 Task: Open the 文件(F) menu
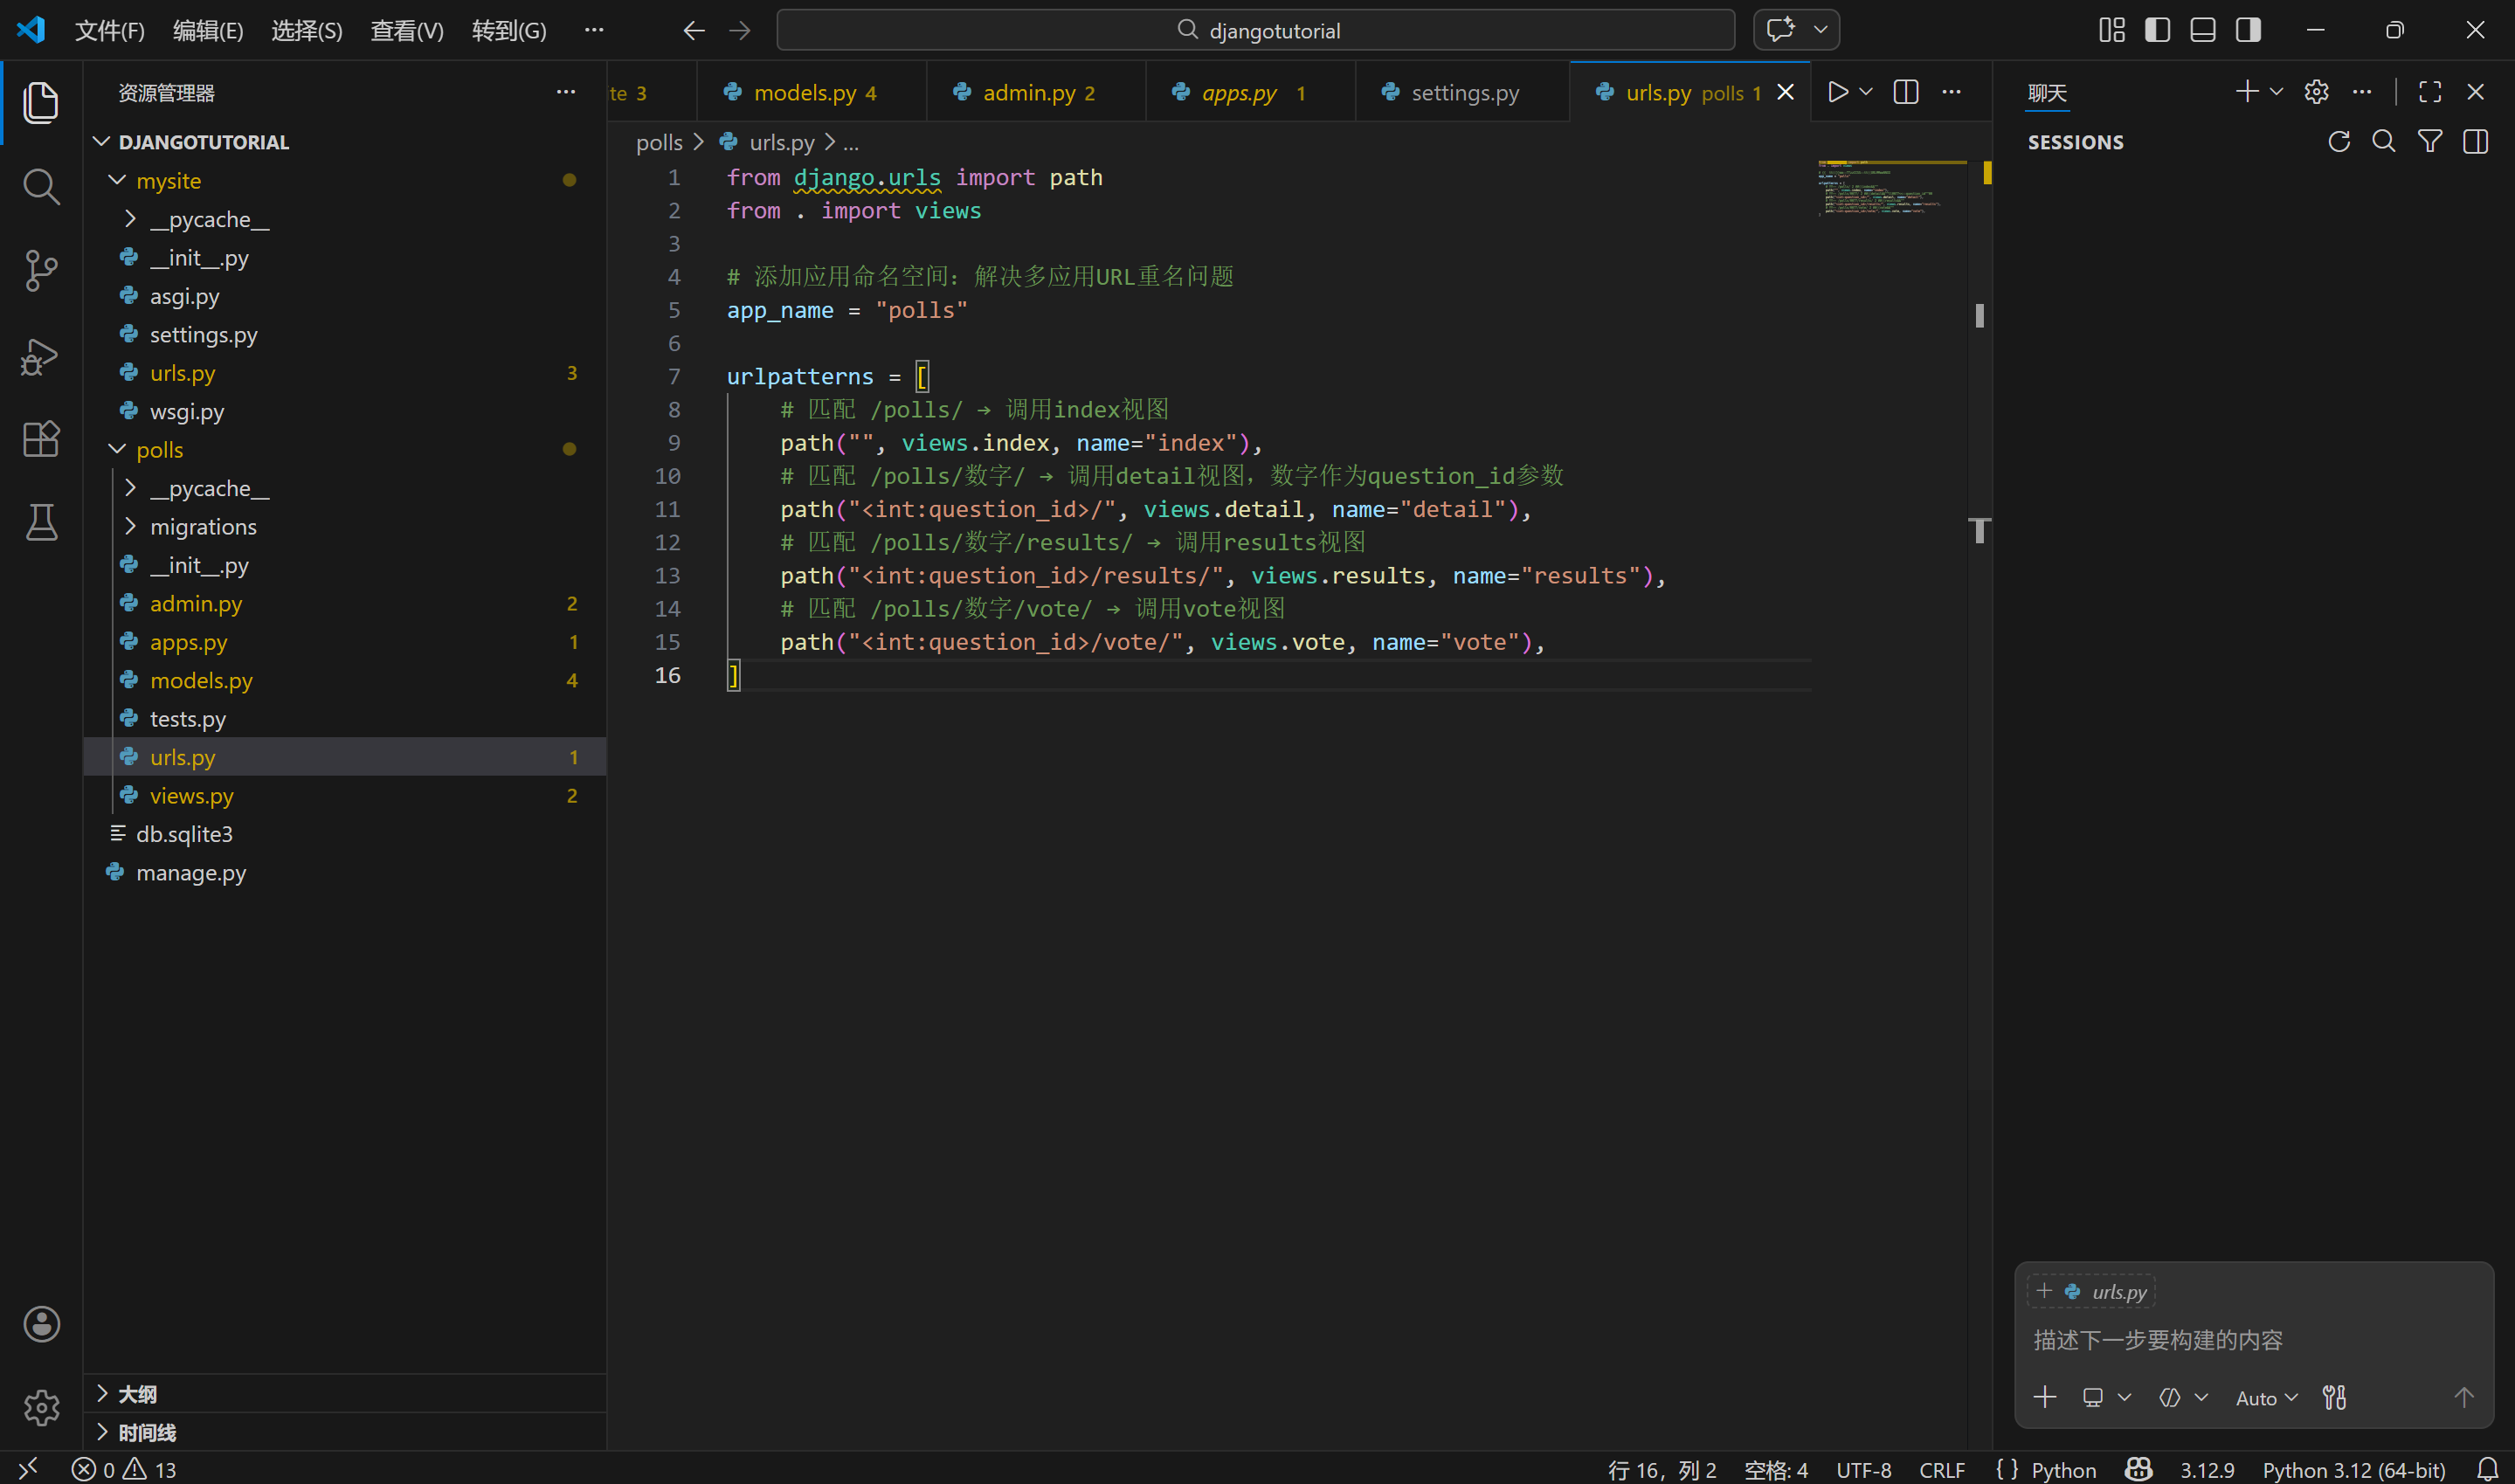click(x=110, y=31)
